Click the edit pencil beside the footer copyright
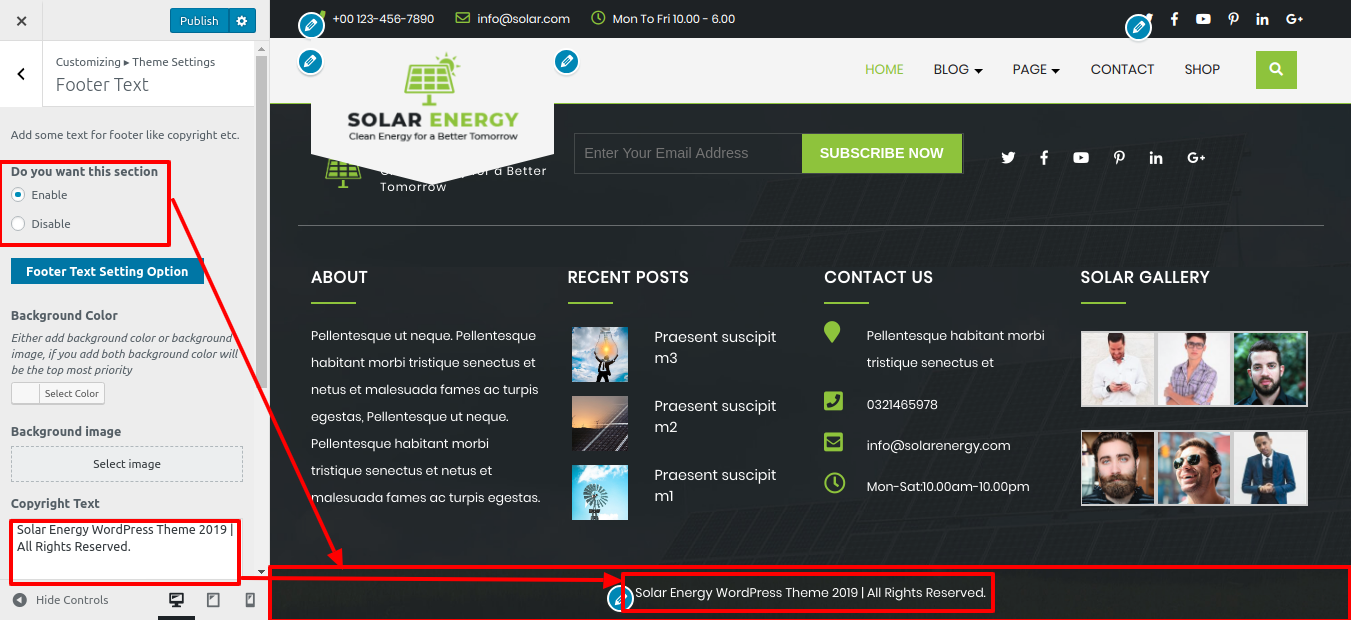The image size is (1351, 620). click(x=620, y=598)
